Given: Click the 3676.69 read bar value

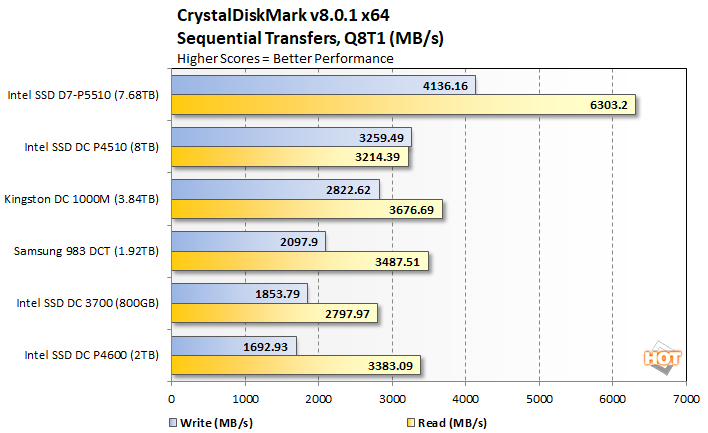Looking at the screenshot, I should point(411,210).
